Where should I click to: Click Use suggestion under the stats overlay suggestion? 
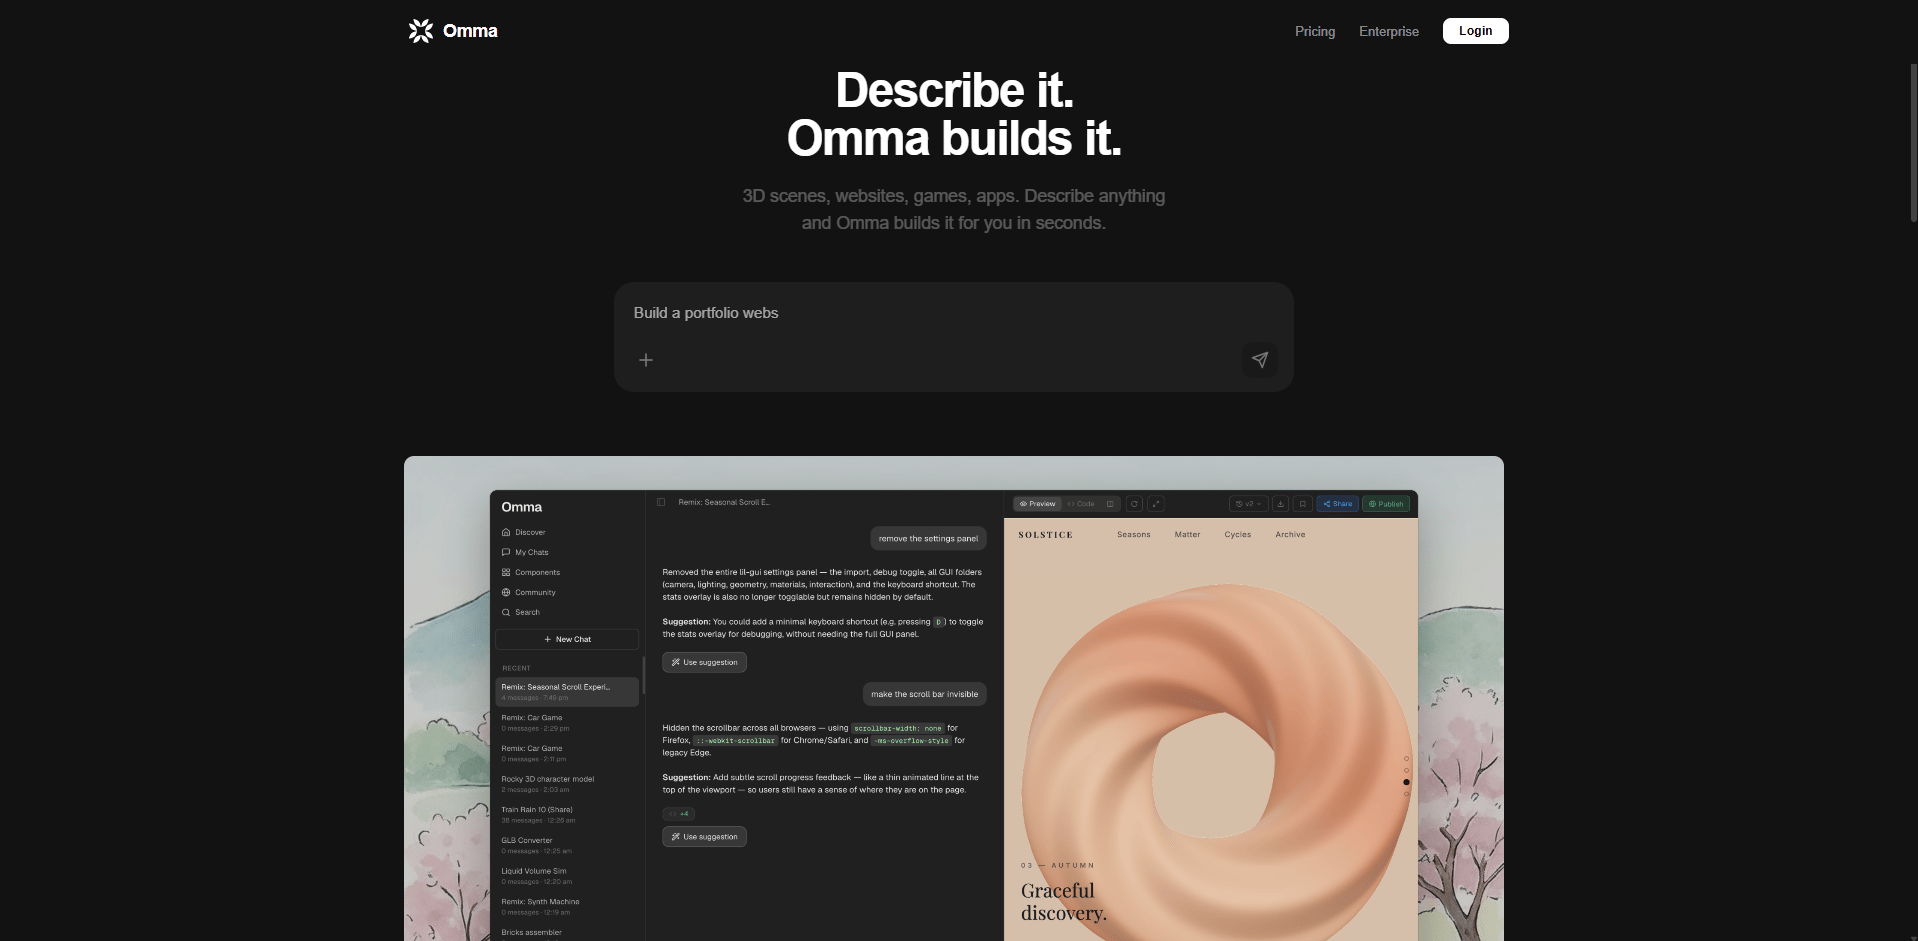coord(705,662)
